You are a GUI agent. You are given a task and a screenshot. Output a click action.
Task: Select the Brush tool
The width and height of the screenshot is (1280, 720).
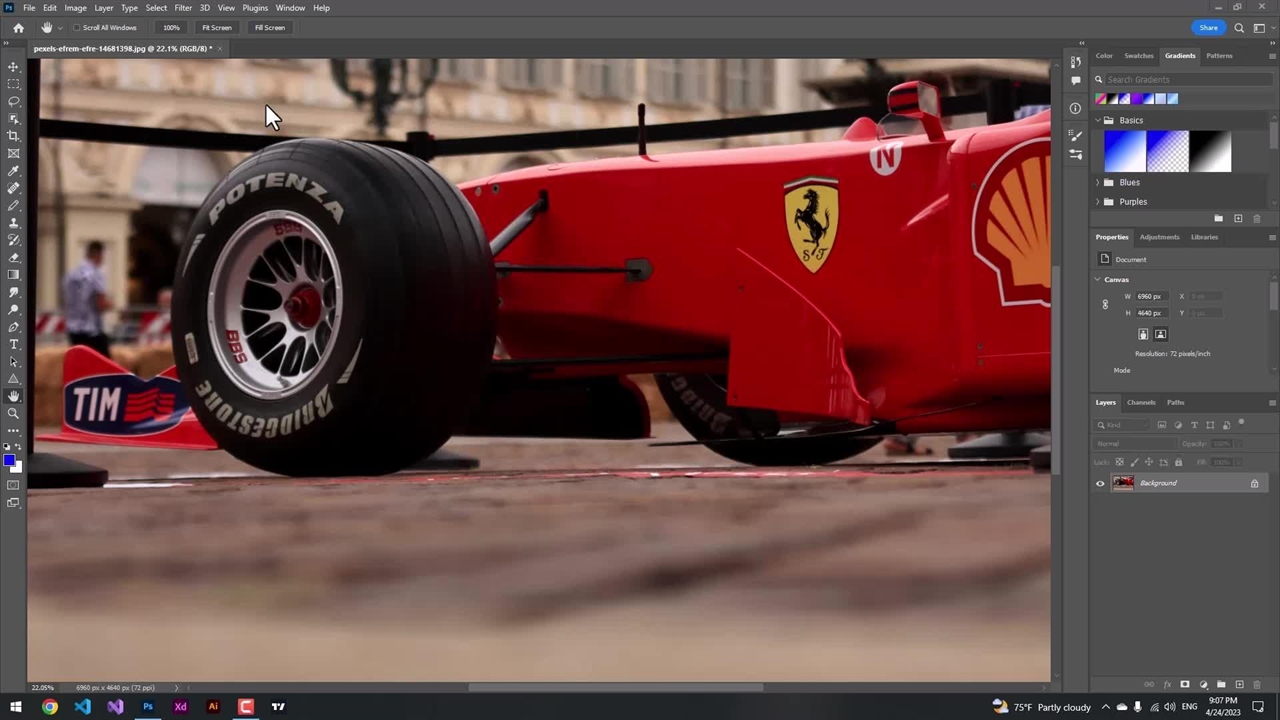(x=13, y=205)
